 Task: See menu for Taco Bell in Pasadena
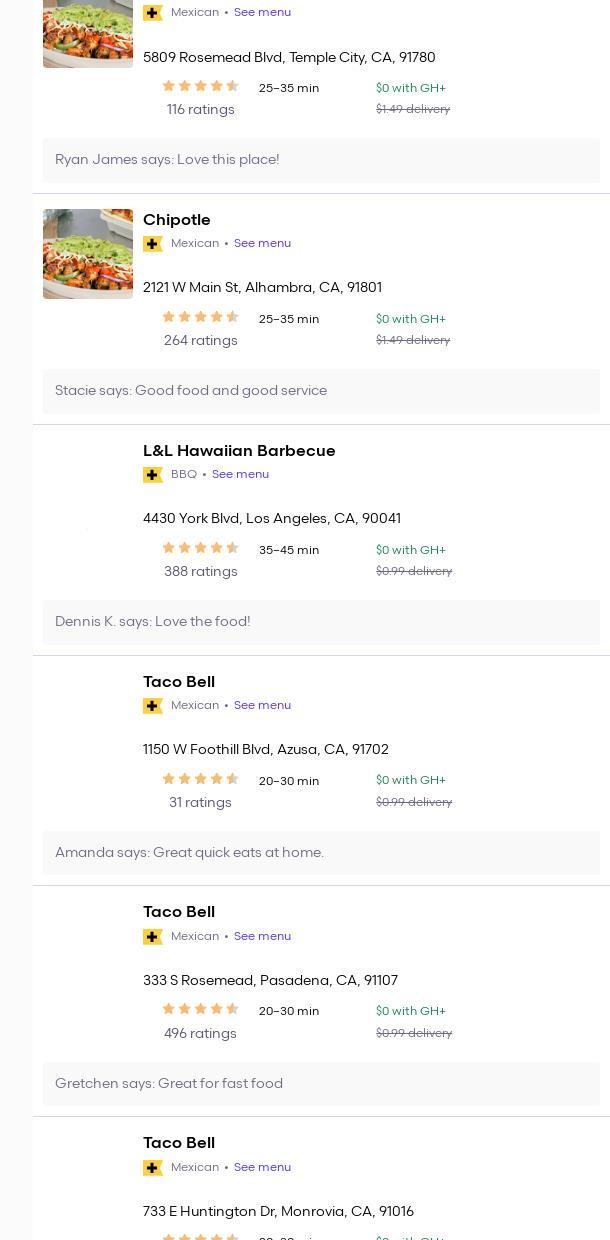coord(262,937)
